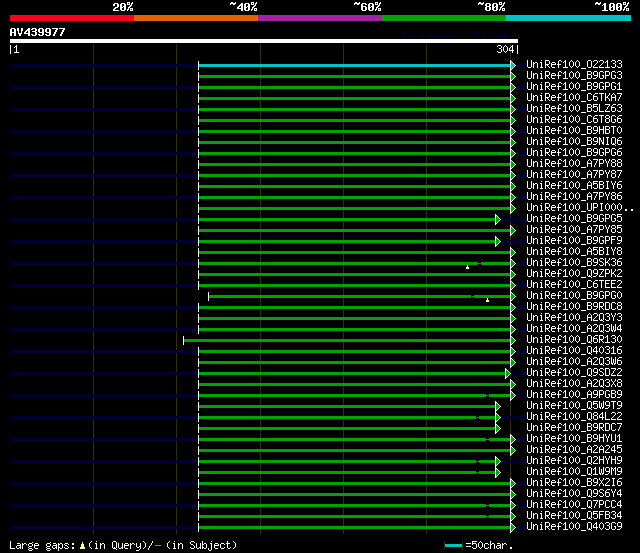The height and width of the screenshot is (553, 640).
Task: Click the green ~80% identity color segment
Action: pyautogui.click(x=444, y=18)
